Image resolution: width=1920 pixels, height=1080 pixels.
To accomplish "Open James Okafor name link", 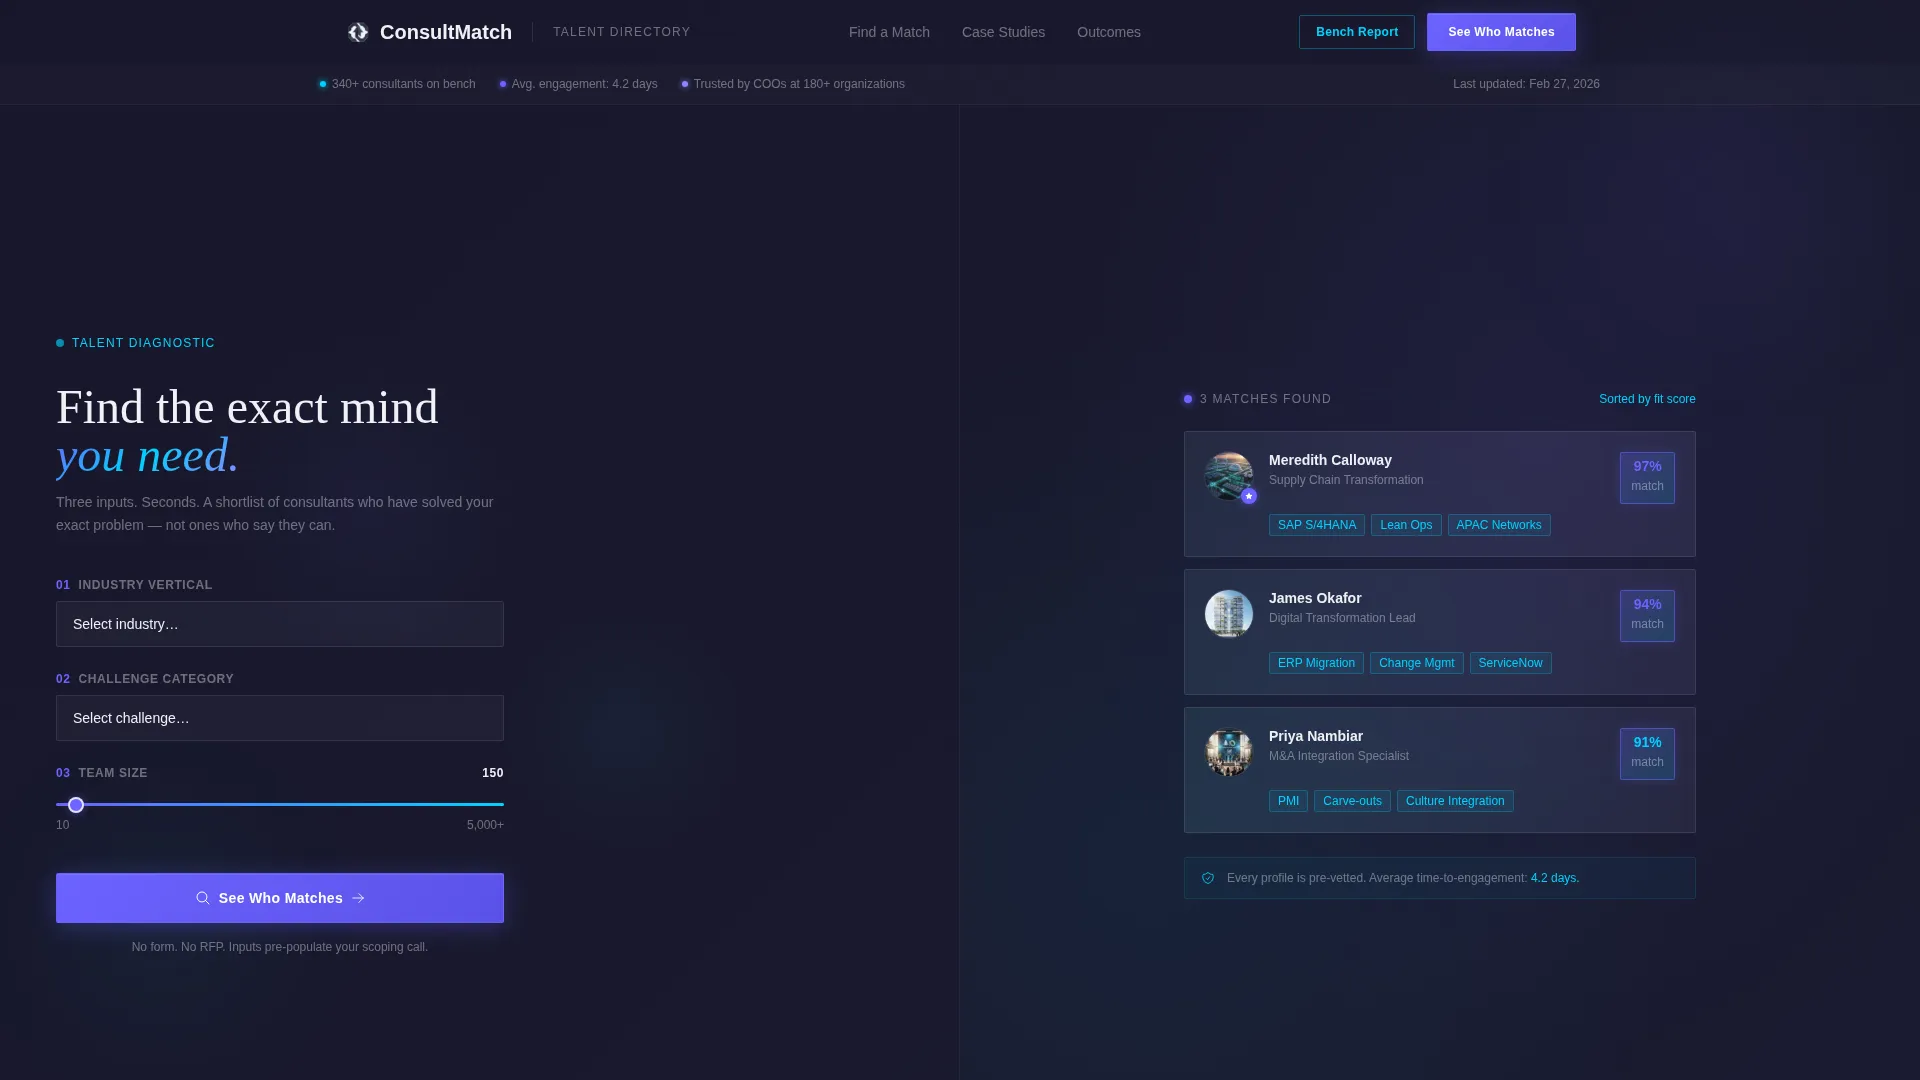I will point(1315,598).
